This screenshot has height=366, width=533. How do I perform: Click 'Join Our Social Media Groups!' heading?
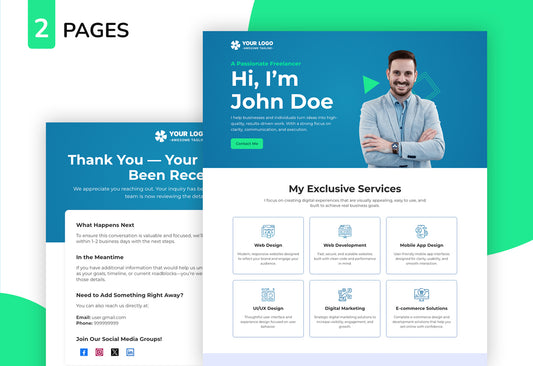point(119,339)
